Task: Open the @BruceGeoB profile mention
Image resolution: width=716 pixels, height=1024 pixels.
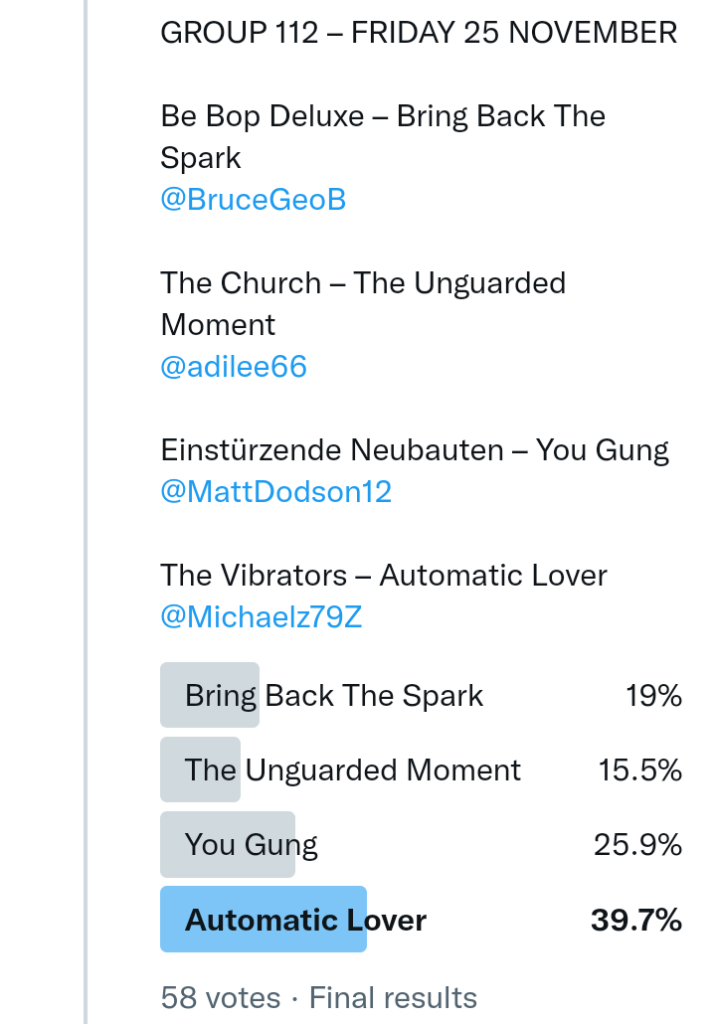Action: [253, 200]
